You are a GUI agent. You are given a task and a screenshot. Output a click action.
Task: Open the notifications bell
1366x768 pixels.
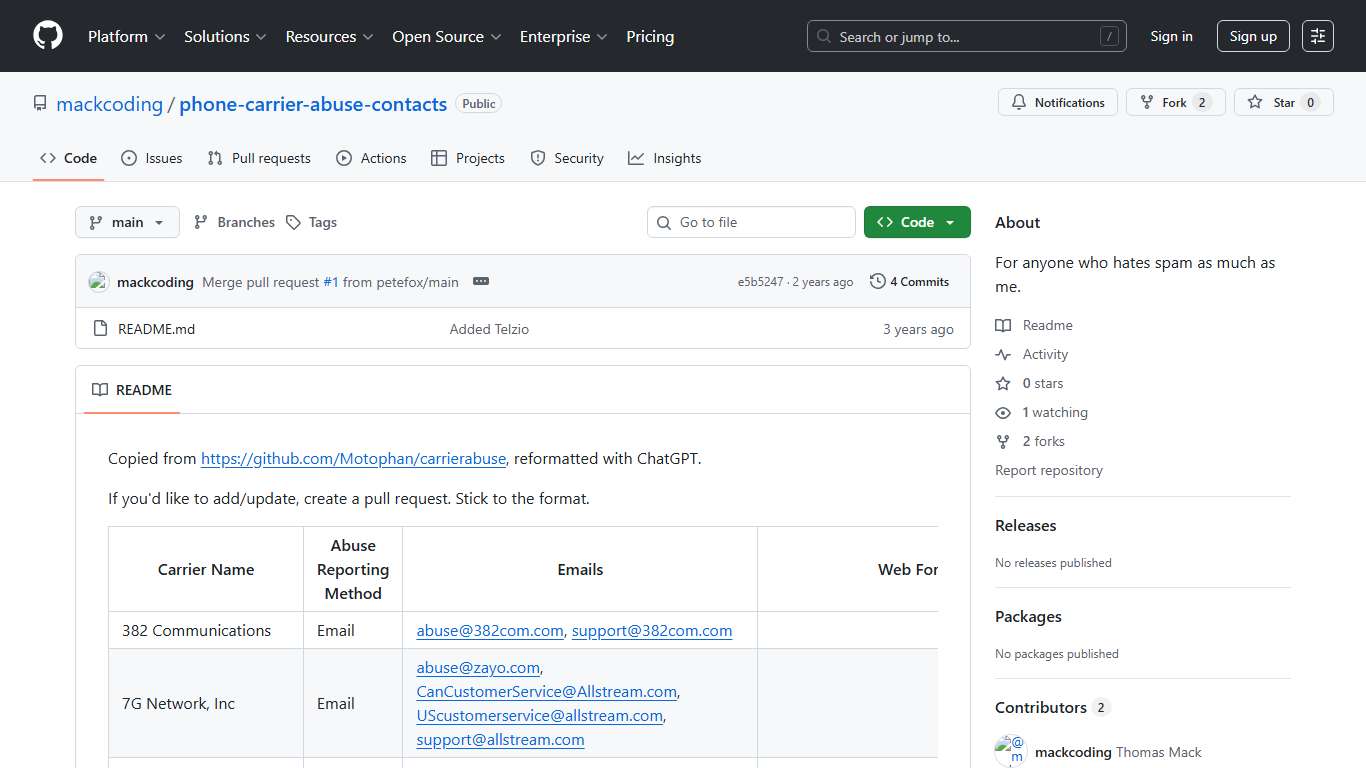[1019, 101]
